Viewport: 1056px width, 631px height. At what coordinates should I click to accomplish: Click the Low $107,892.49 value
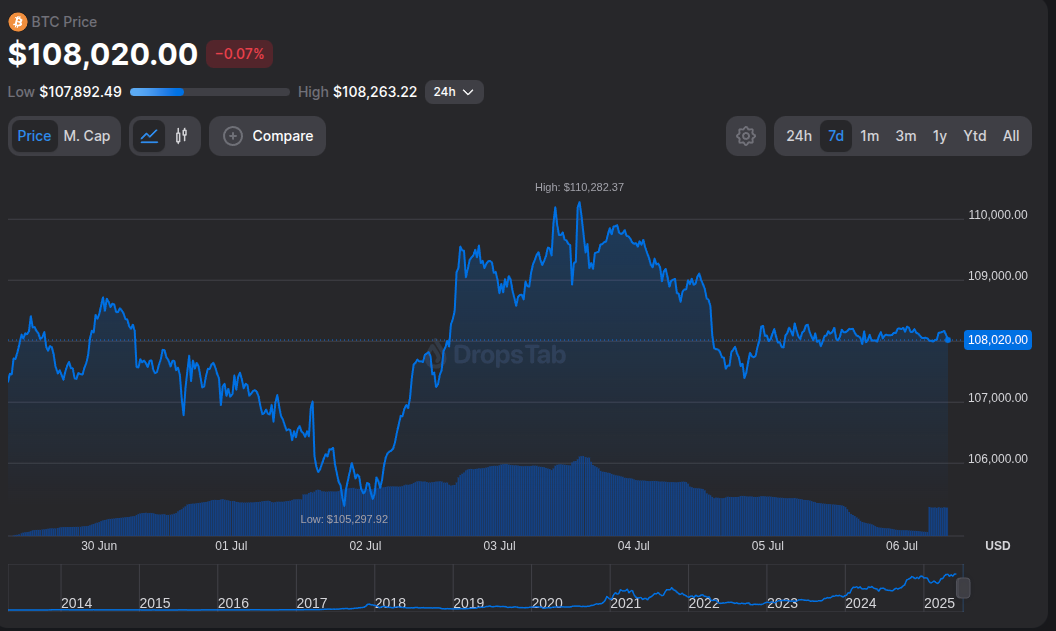80,92
